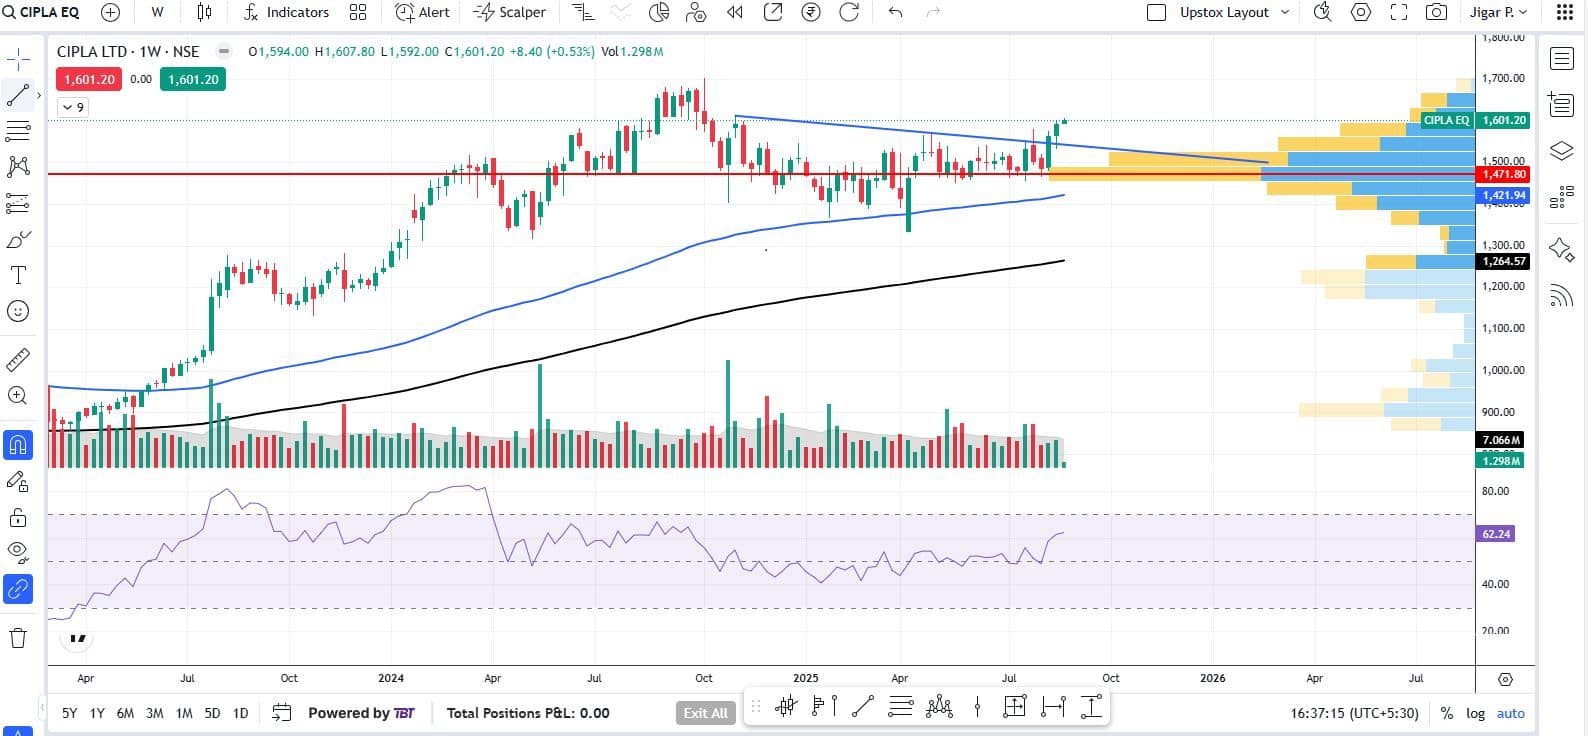Toggle magnet mode in left toolbar
This screenshot has width=1588, height=736.
point(18,445)
